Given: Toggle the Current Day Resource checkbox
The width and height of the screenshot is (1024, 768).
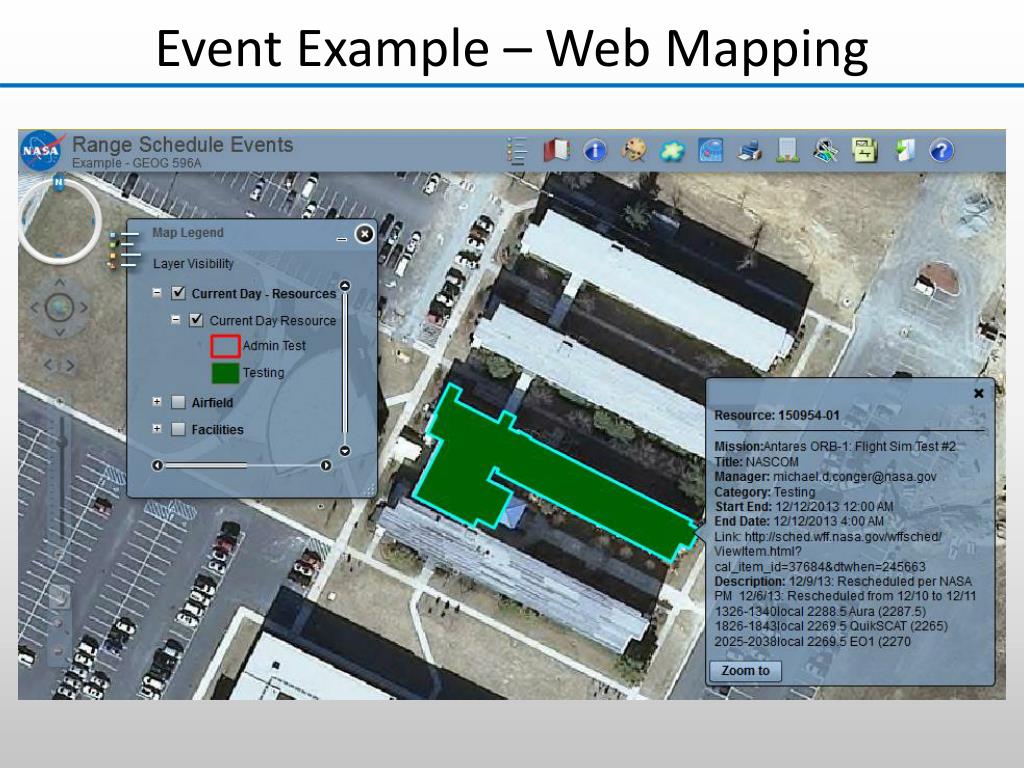Looking at the screenshot, I should (196, 320).
